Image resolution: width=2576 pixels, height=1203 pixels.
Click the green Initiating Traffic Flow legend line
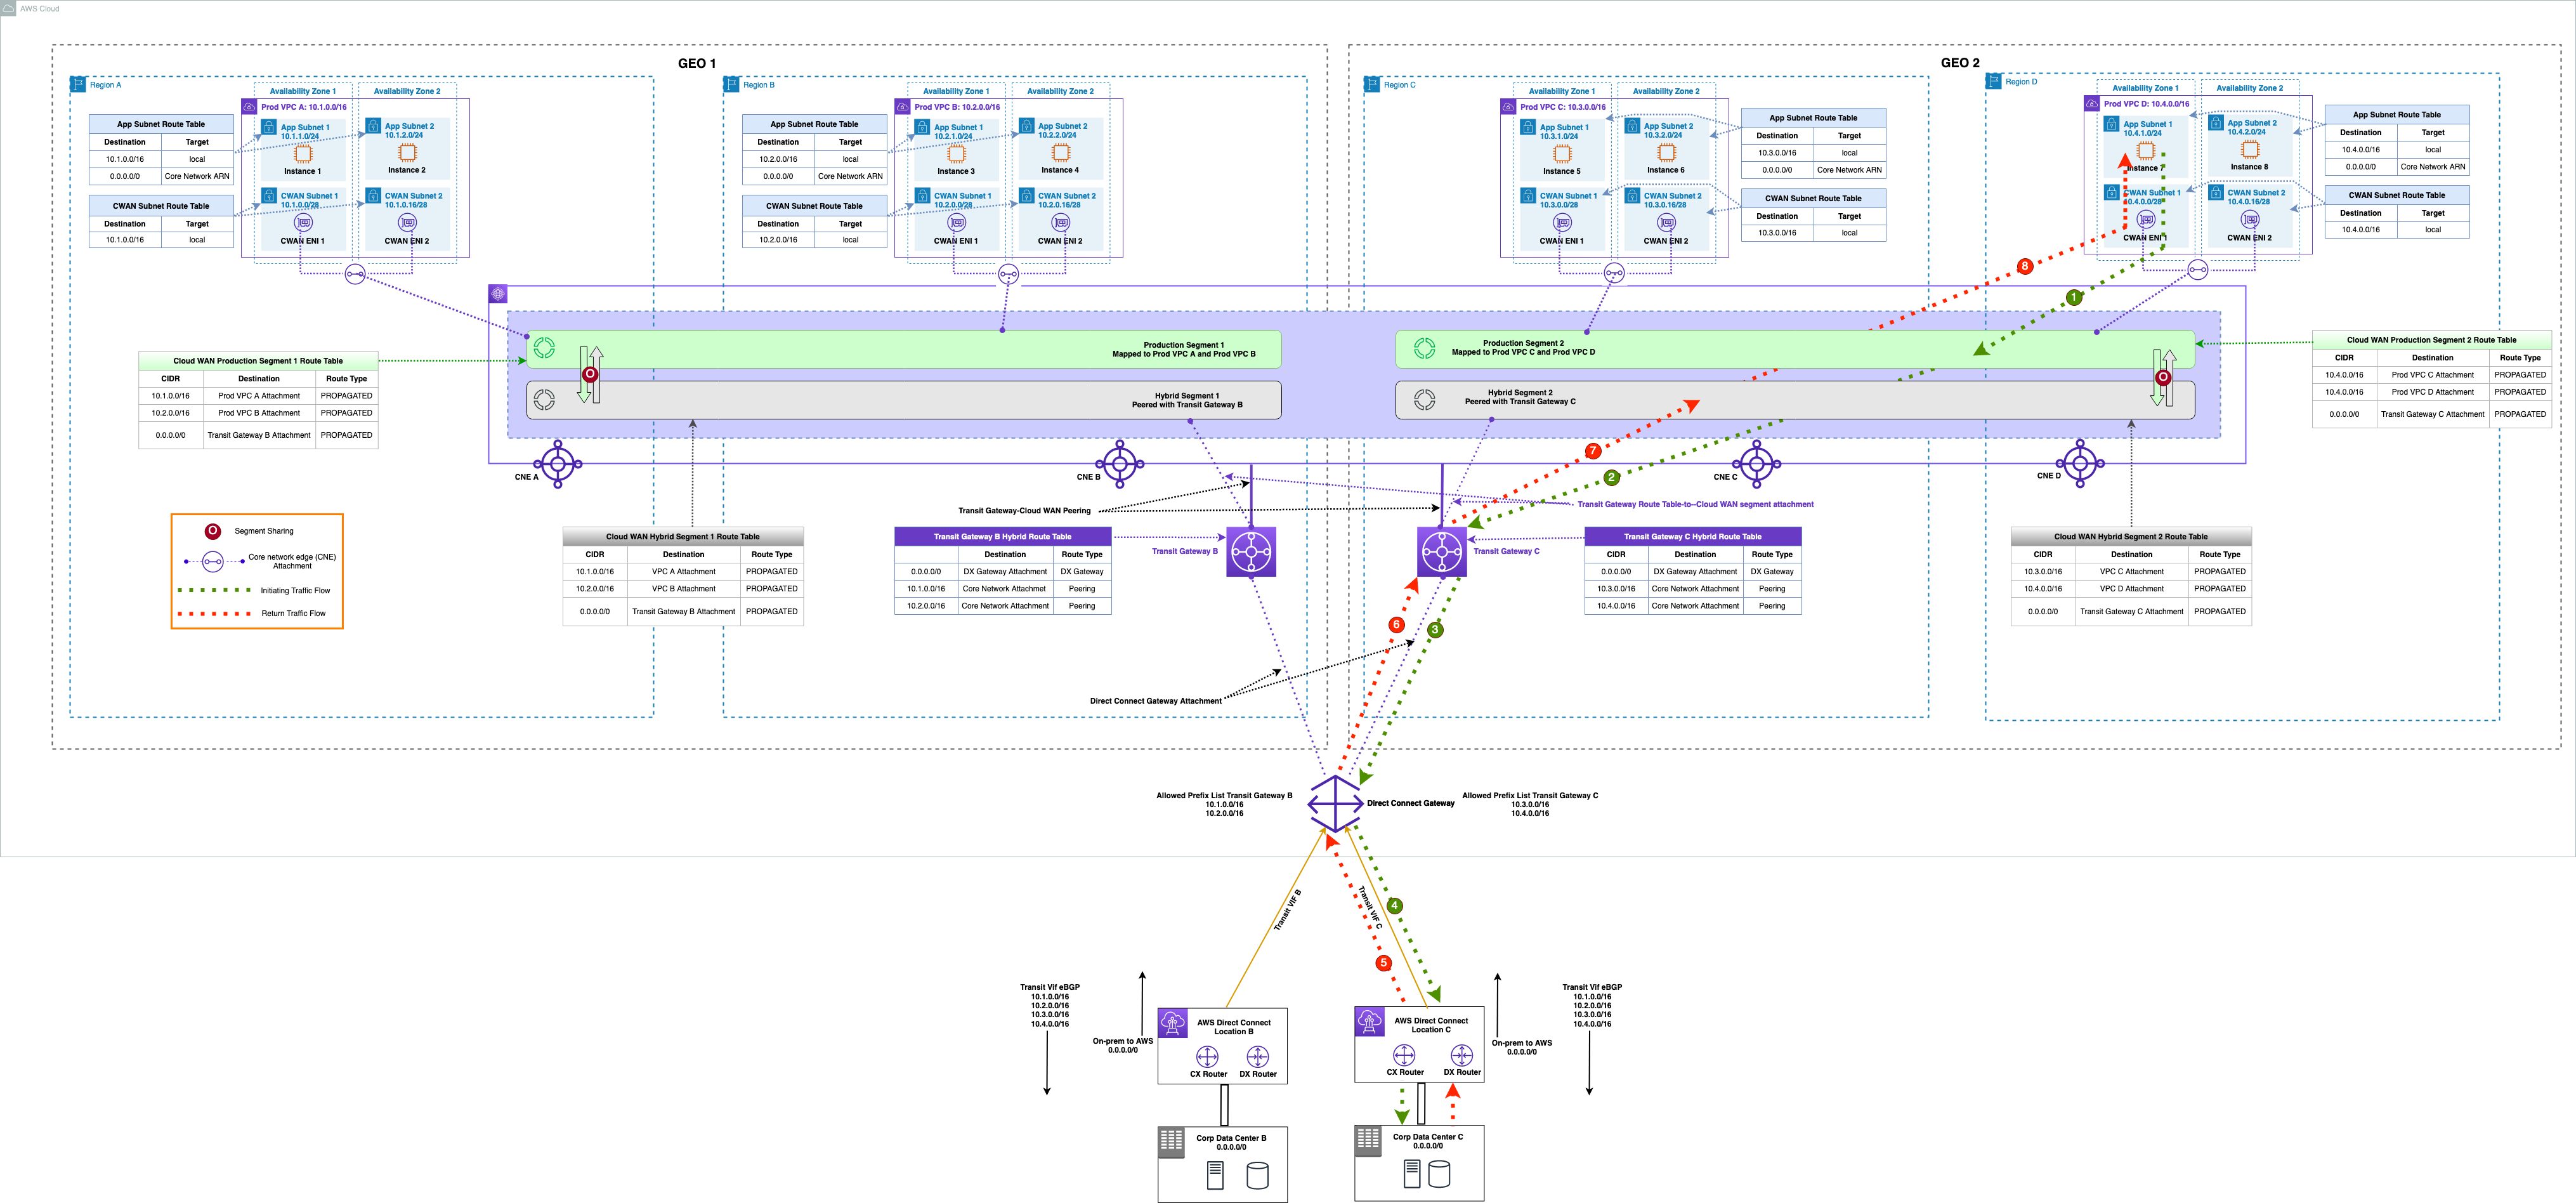click(214, 591)
